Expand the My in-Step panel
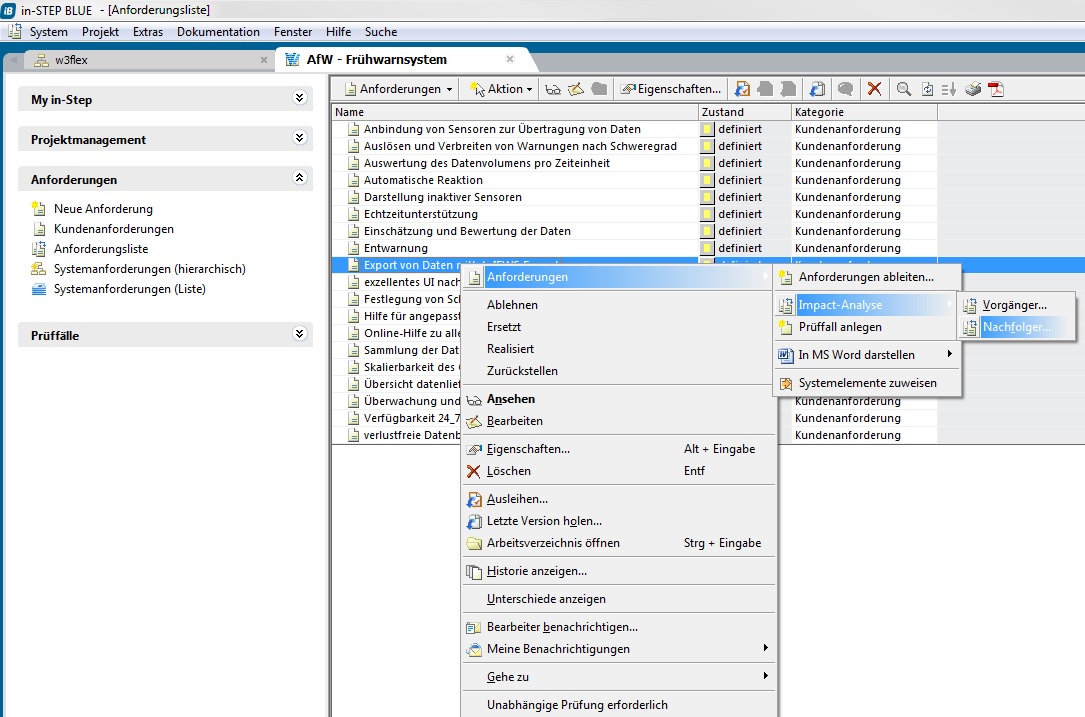This screenshot has height=717, width=1085. tap(299, 99)
